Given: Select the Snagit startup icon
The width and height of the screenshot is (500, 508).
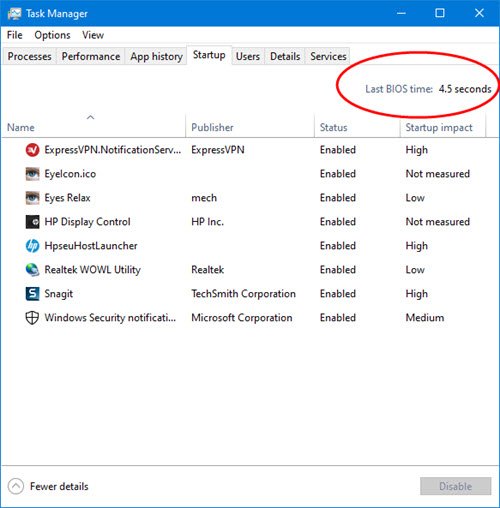Looking at the screenshot, I should (32, 294).
